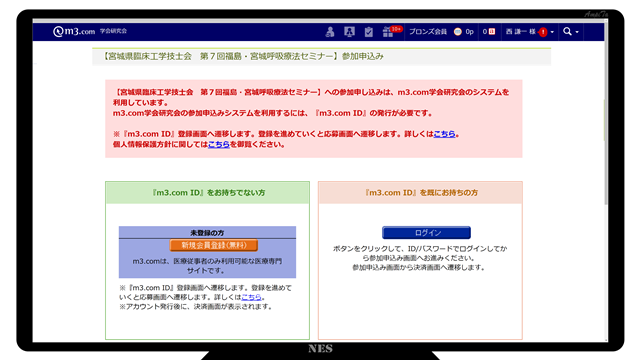Click the magnifying glass search icon
Viewport: 640px width, 360px height.
[567, 31]
